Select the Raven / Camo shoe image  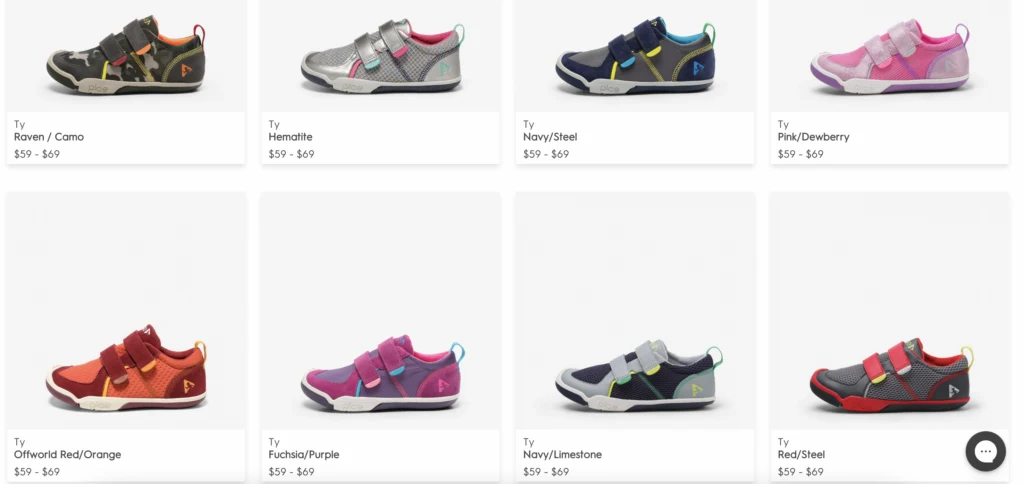pos(126,56)
